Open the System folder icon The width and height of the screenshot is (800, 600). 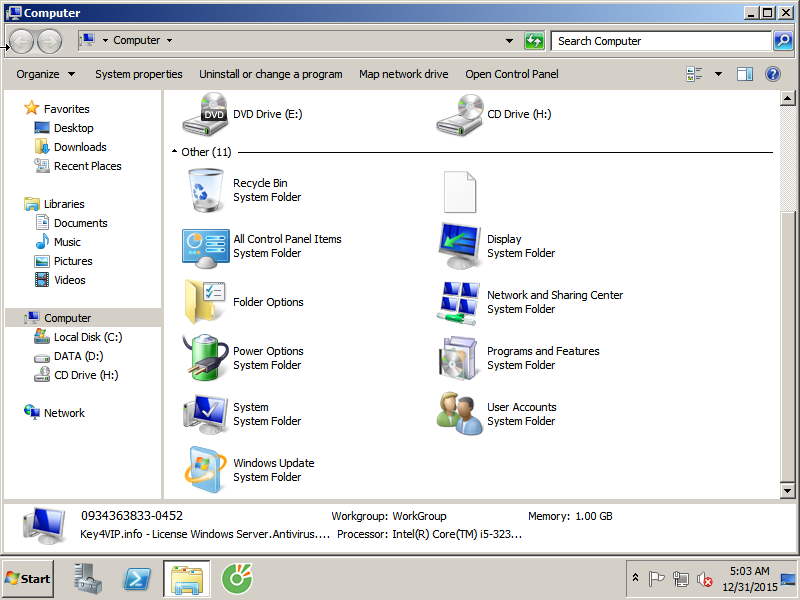coord(206,414)
